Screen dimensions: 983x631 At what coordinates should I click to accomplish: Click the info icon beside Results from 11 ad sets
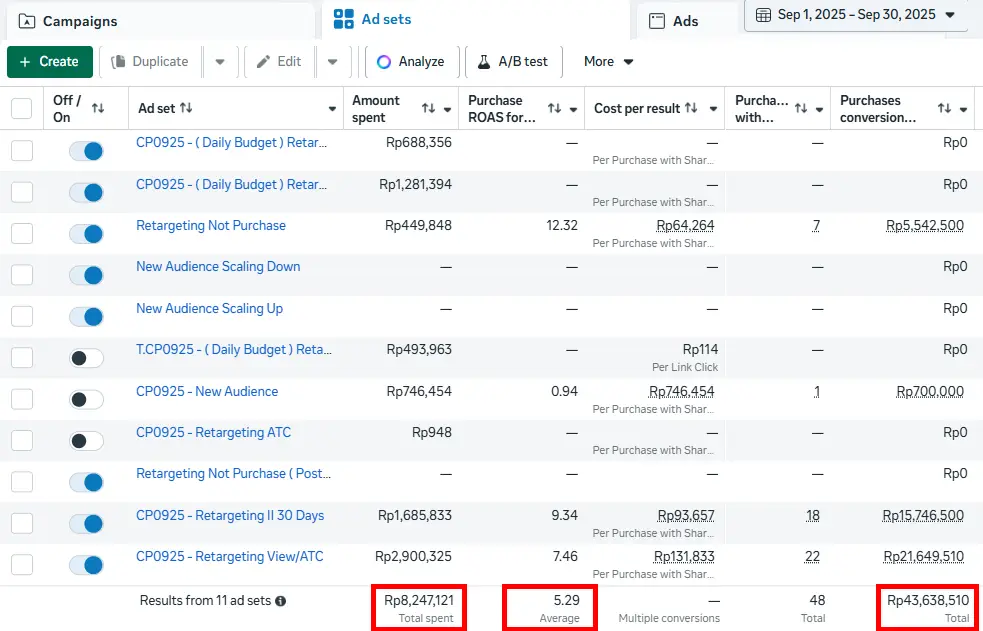click(x=281, y=601)
